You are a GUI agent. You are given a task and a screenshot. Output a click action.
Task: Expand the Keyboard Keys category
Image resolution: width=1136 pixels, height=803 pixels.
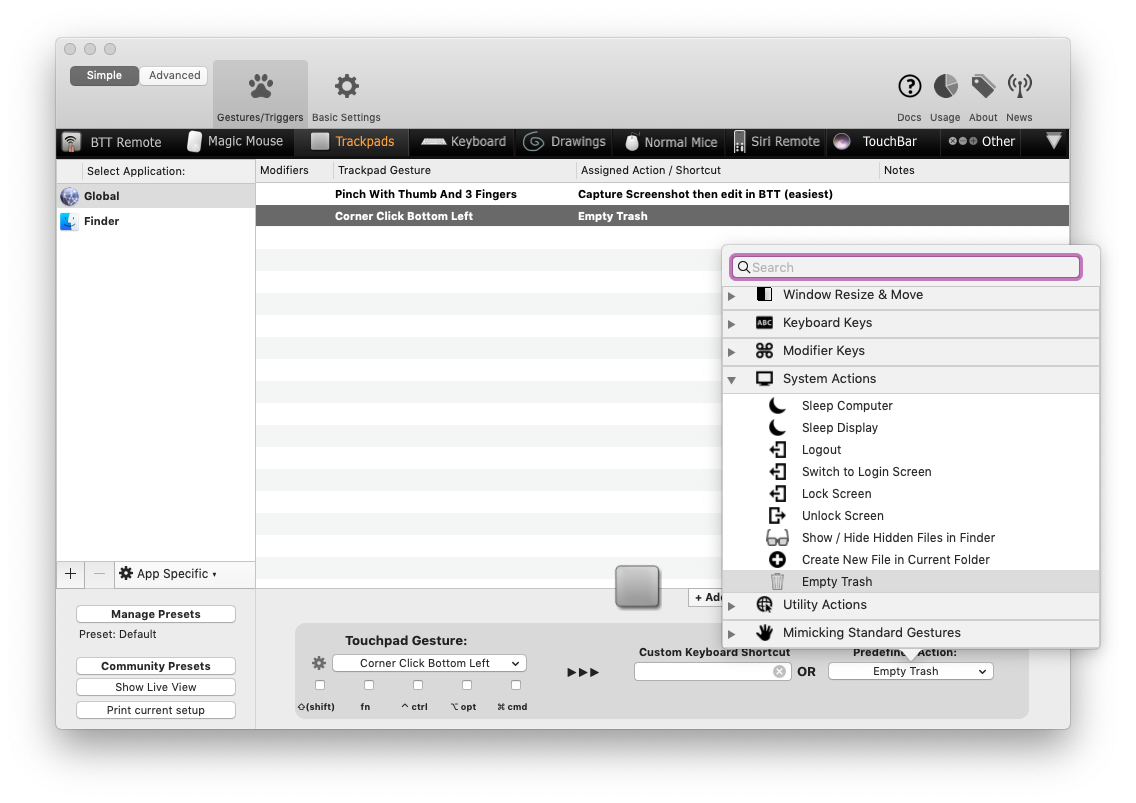(x=732, y=324)
